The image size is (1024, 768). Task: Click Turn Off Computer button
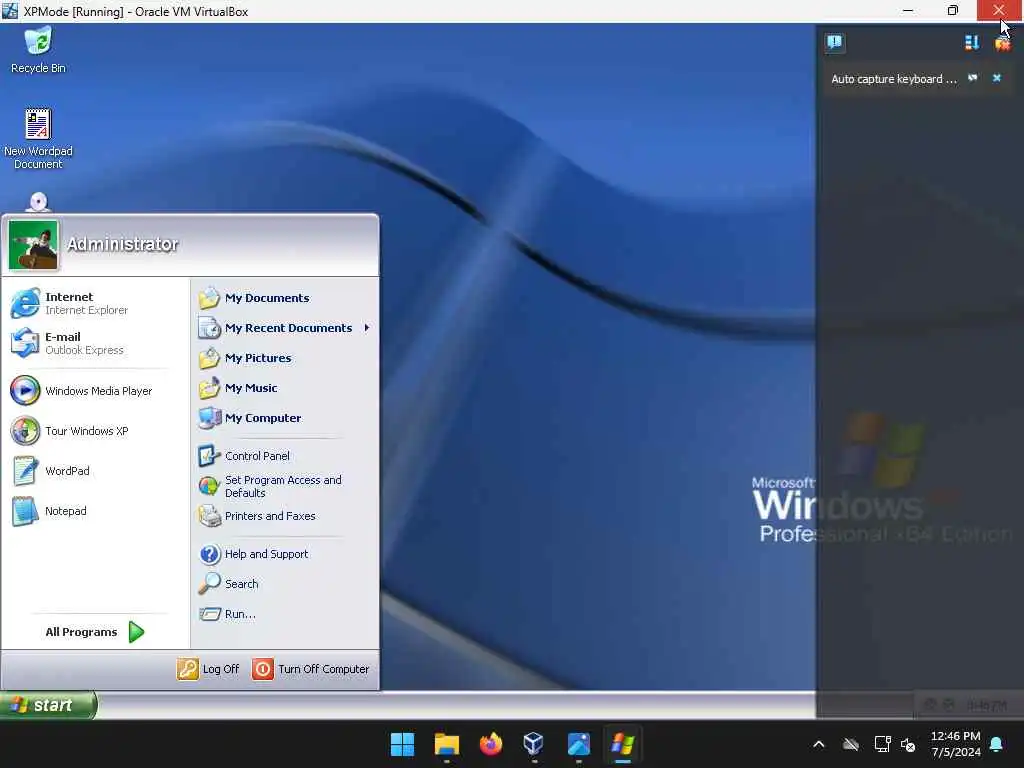pyautogui.click(x=311, y=669)
